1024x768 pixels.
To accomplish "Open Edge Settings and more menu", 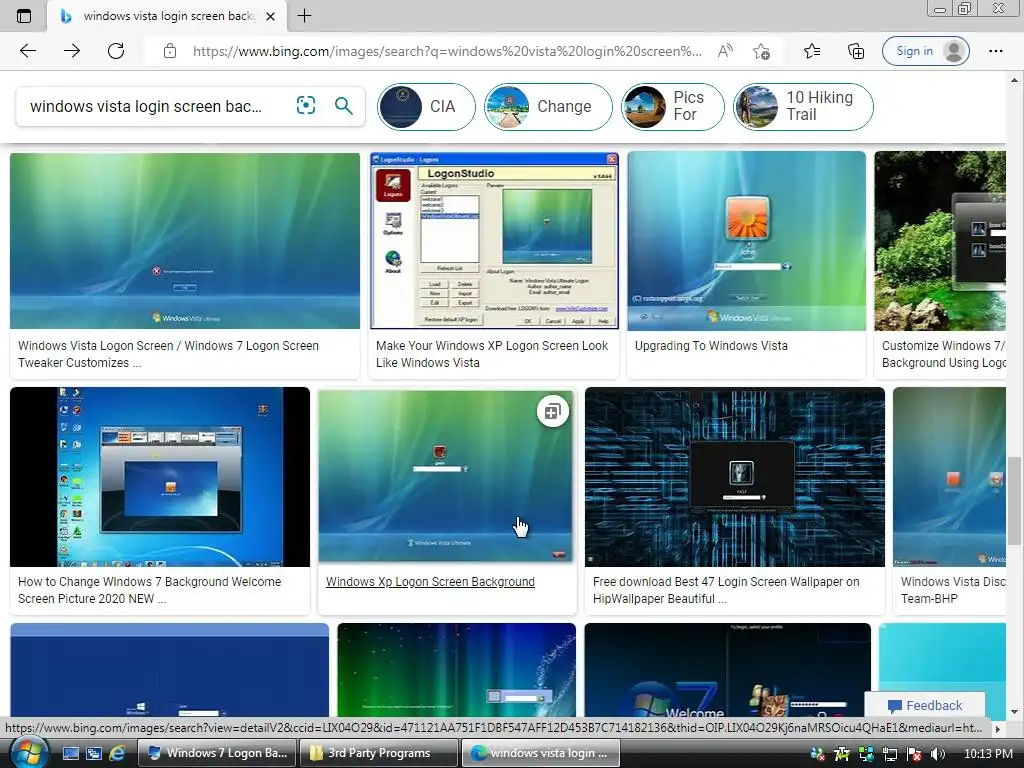I will click(x=996, y=51).
